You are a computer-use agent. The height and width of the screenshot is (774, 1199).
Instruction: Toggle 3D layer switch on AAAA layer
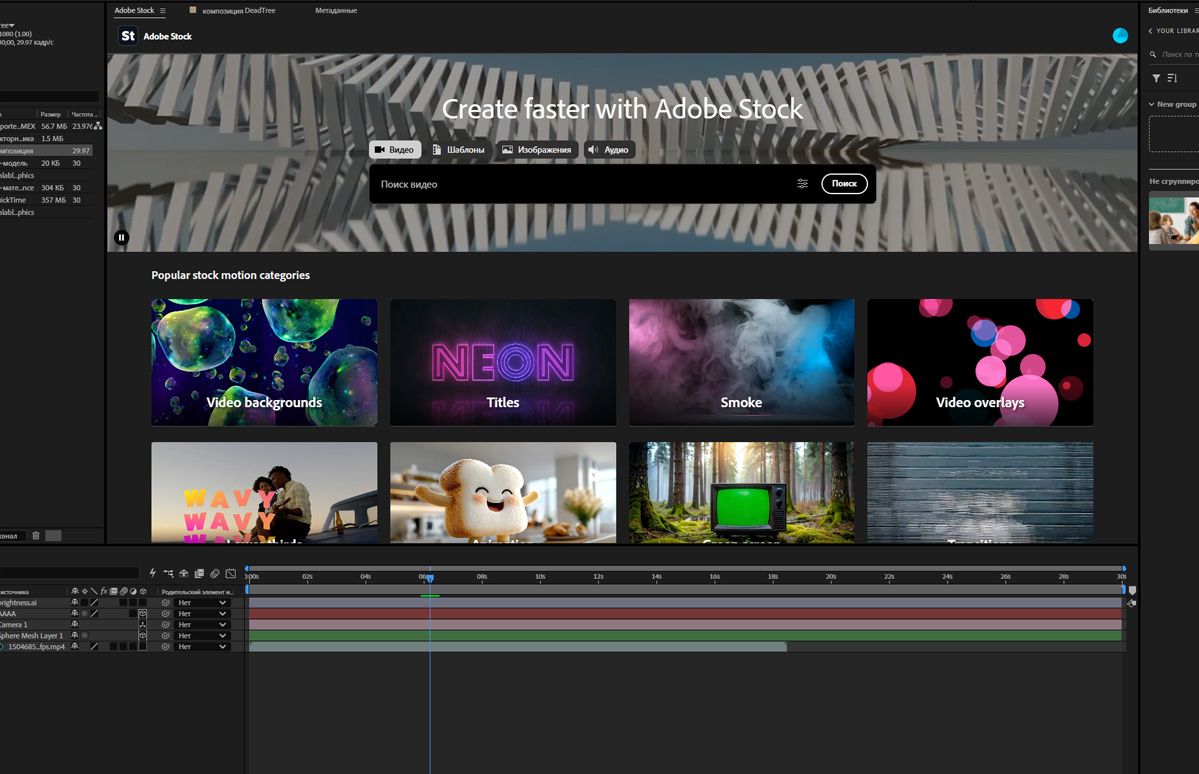(143, 613)
